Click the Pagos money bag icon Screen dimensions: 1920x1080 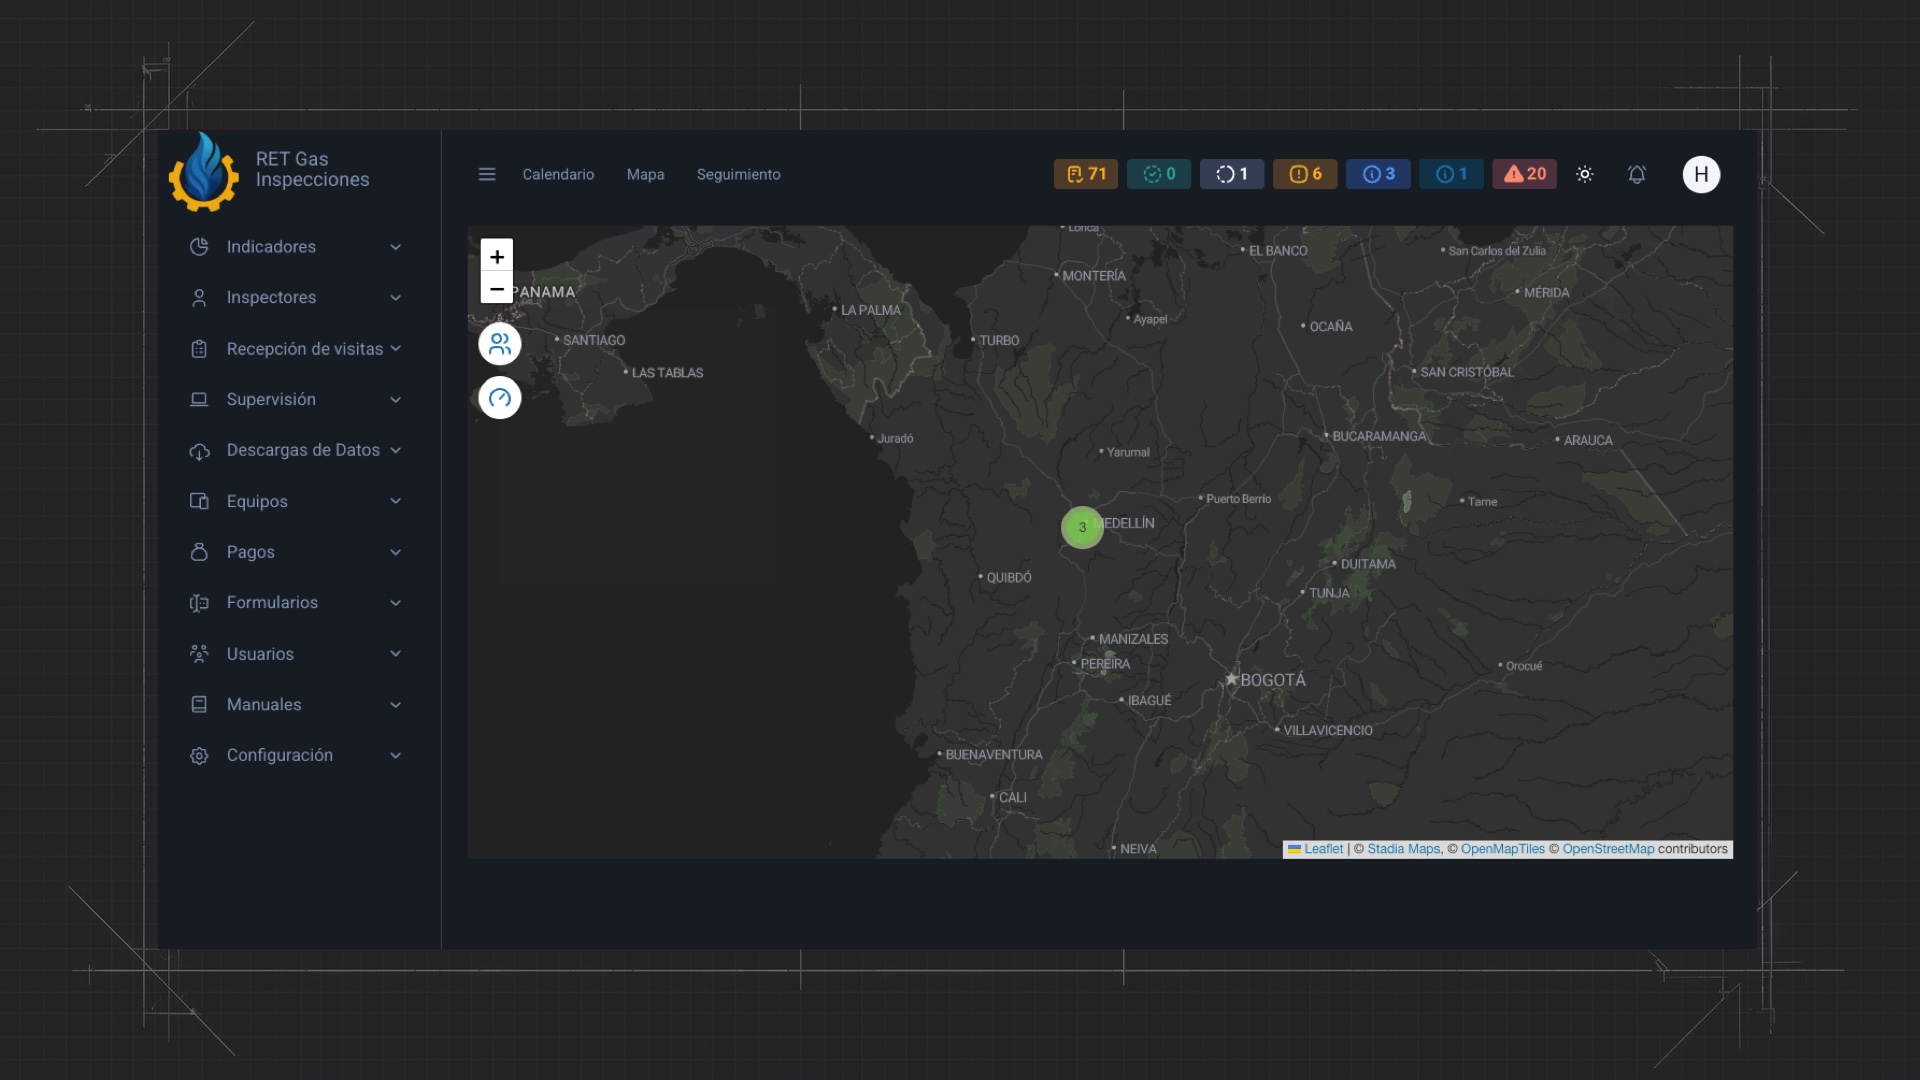click(x=199, y=552)
